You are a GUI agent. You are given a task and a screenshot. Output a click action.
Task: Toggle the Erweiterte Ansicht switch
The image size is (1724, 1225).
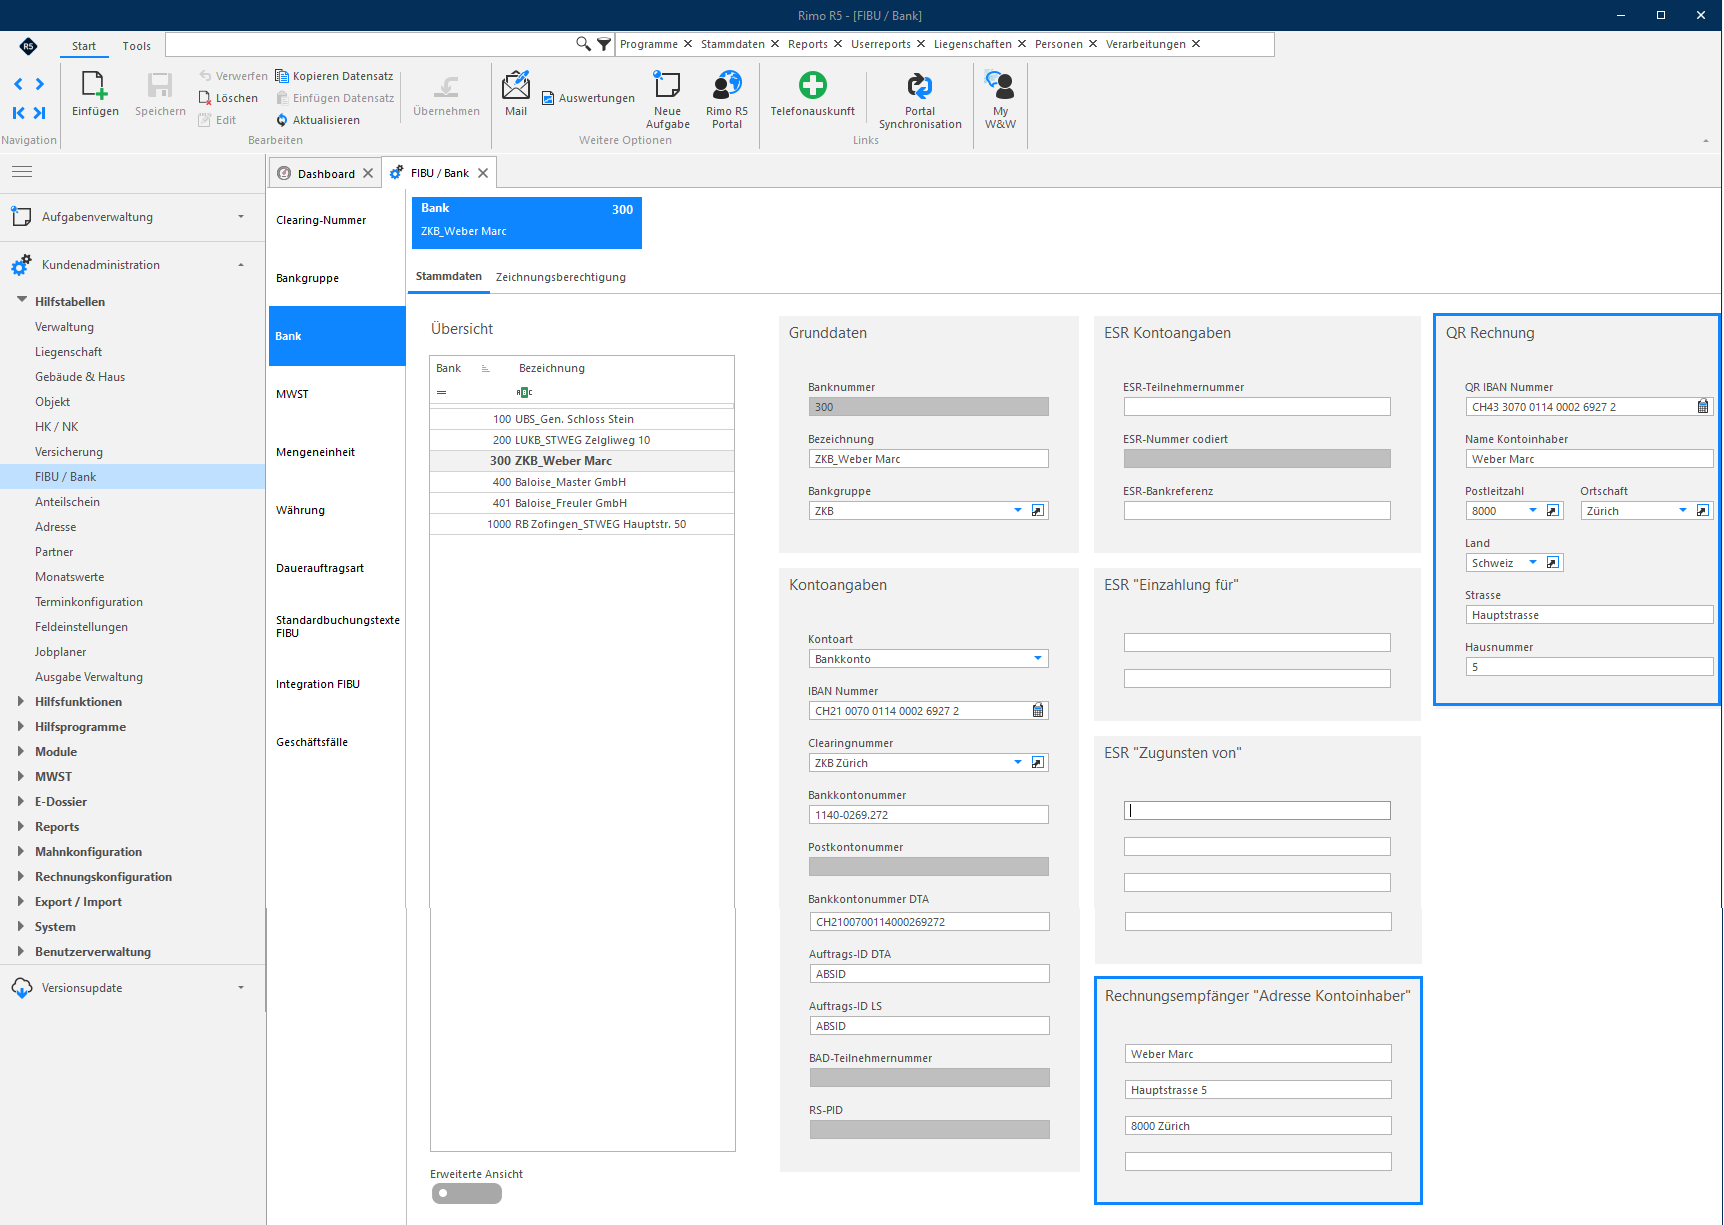click(x=467, y=1193)
